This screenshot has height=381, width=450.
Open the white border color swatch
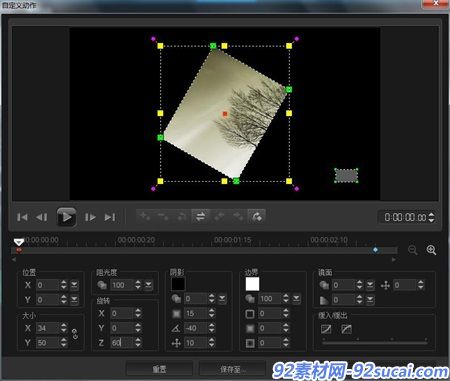[x=252, y=284]
